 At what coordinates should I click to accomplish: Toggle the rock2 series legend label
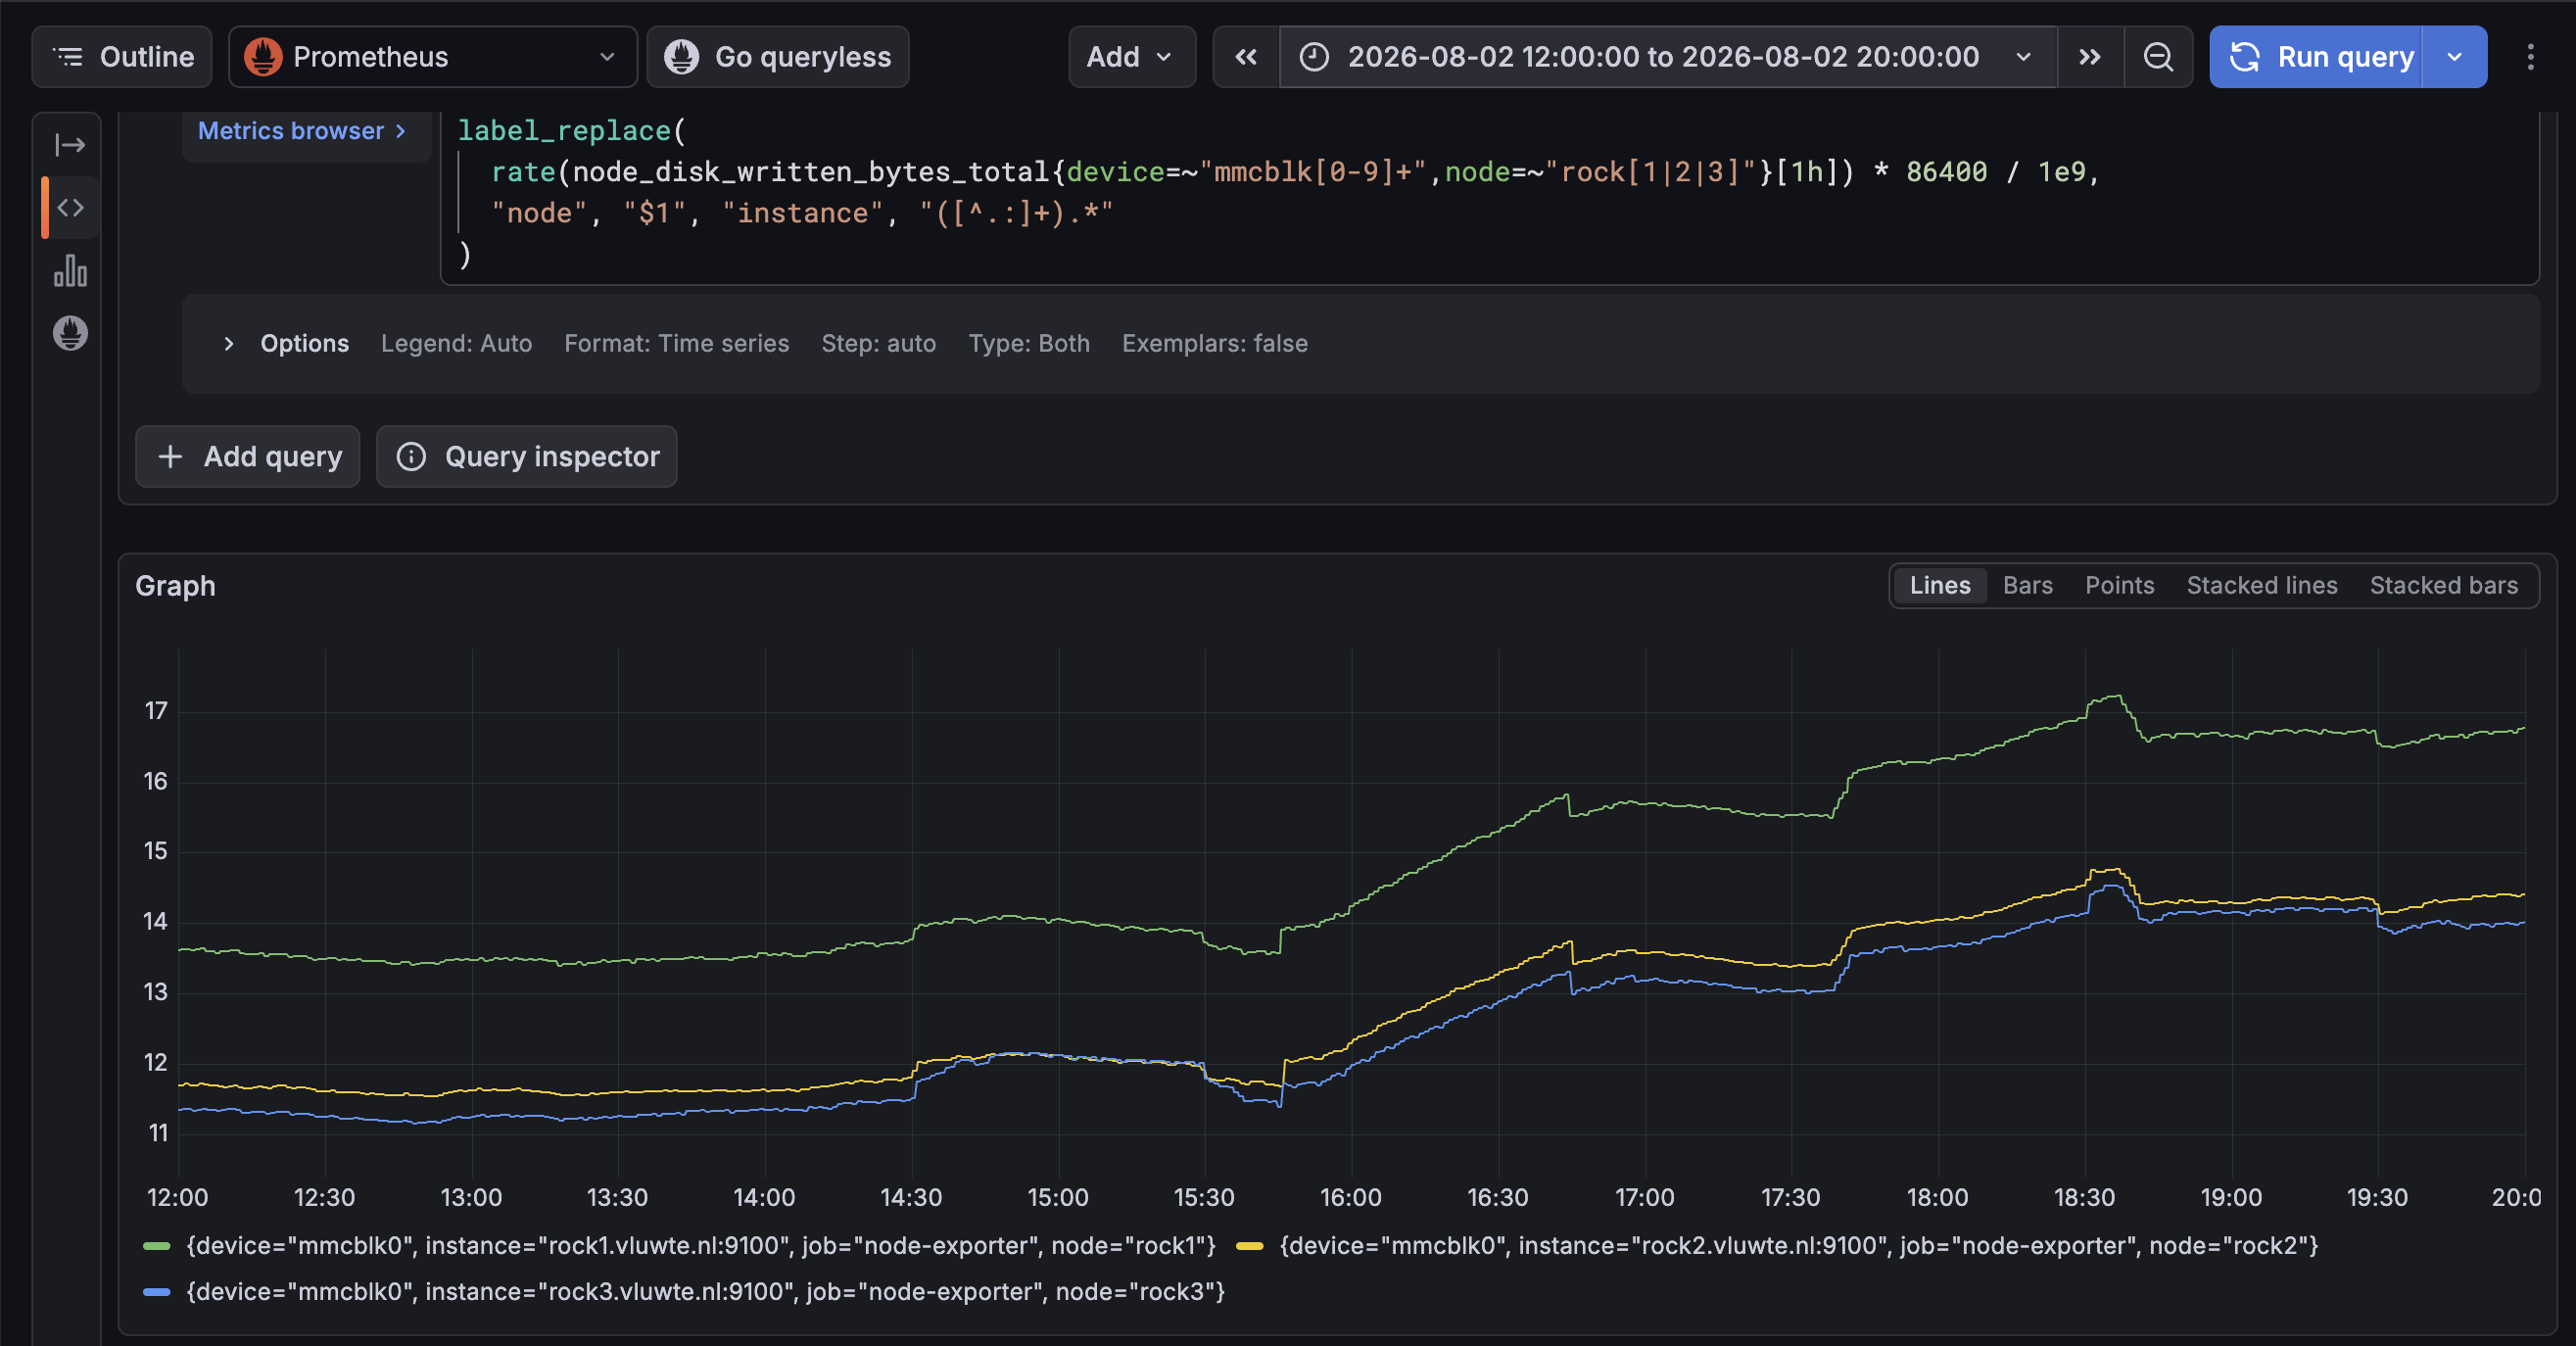(1799, 1246)
